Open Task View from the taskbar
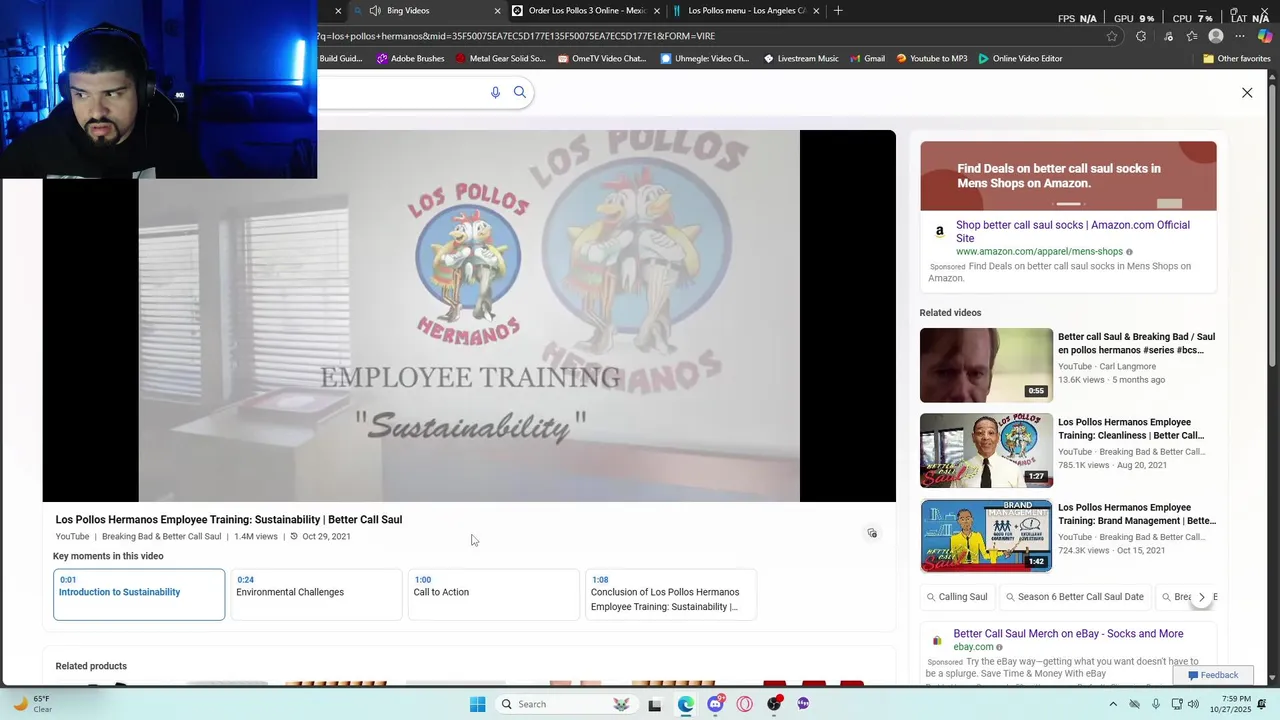The width and height of the screenshot is (1280, 720). [x=655, y=704]
